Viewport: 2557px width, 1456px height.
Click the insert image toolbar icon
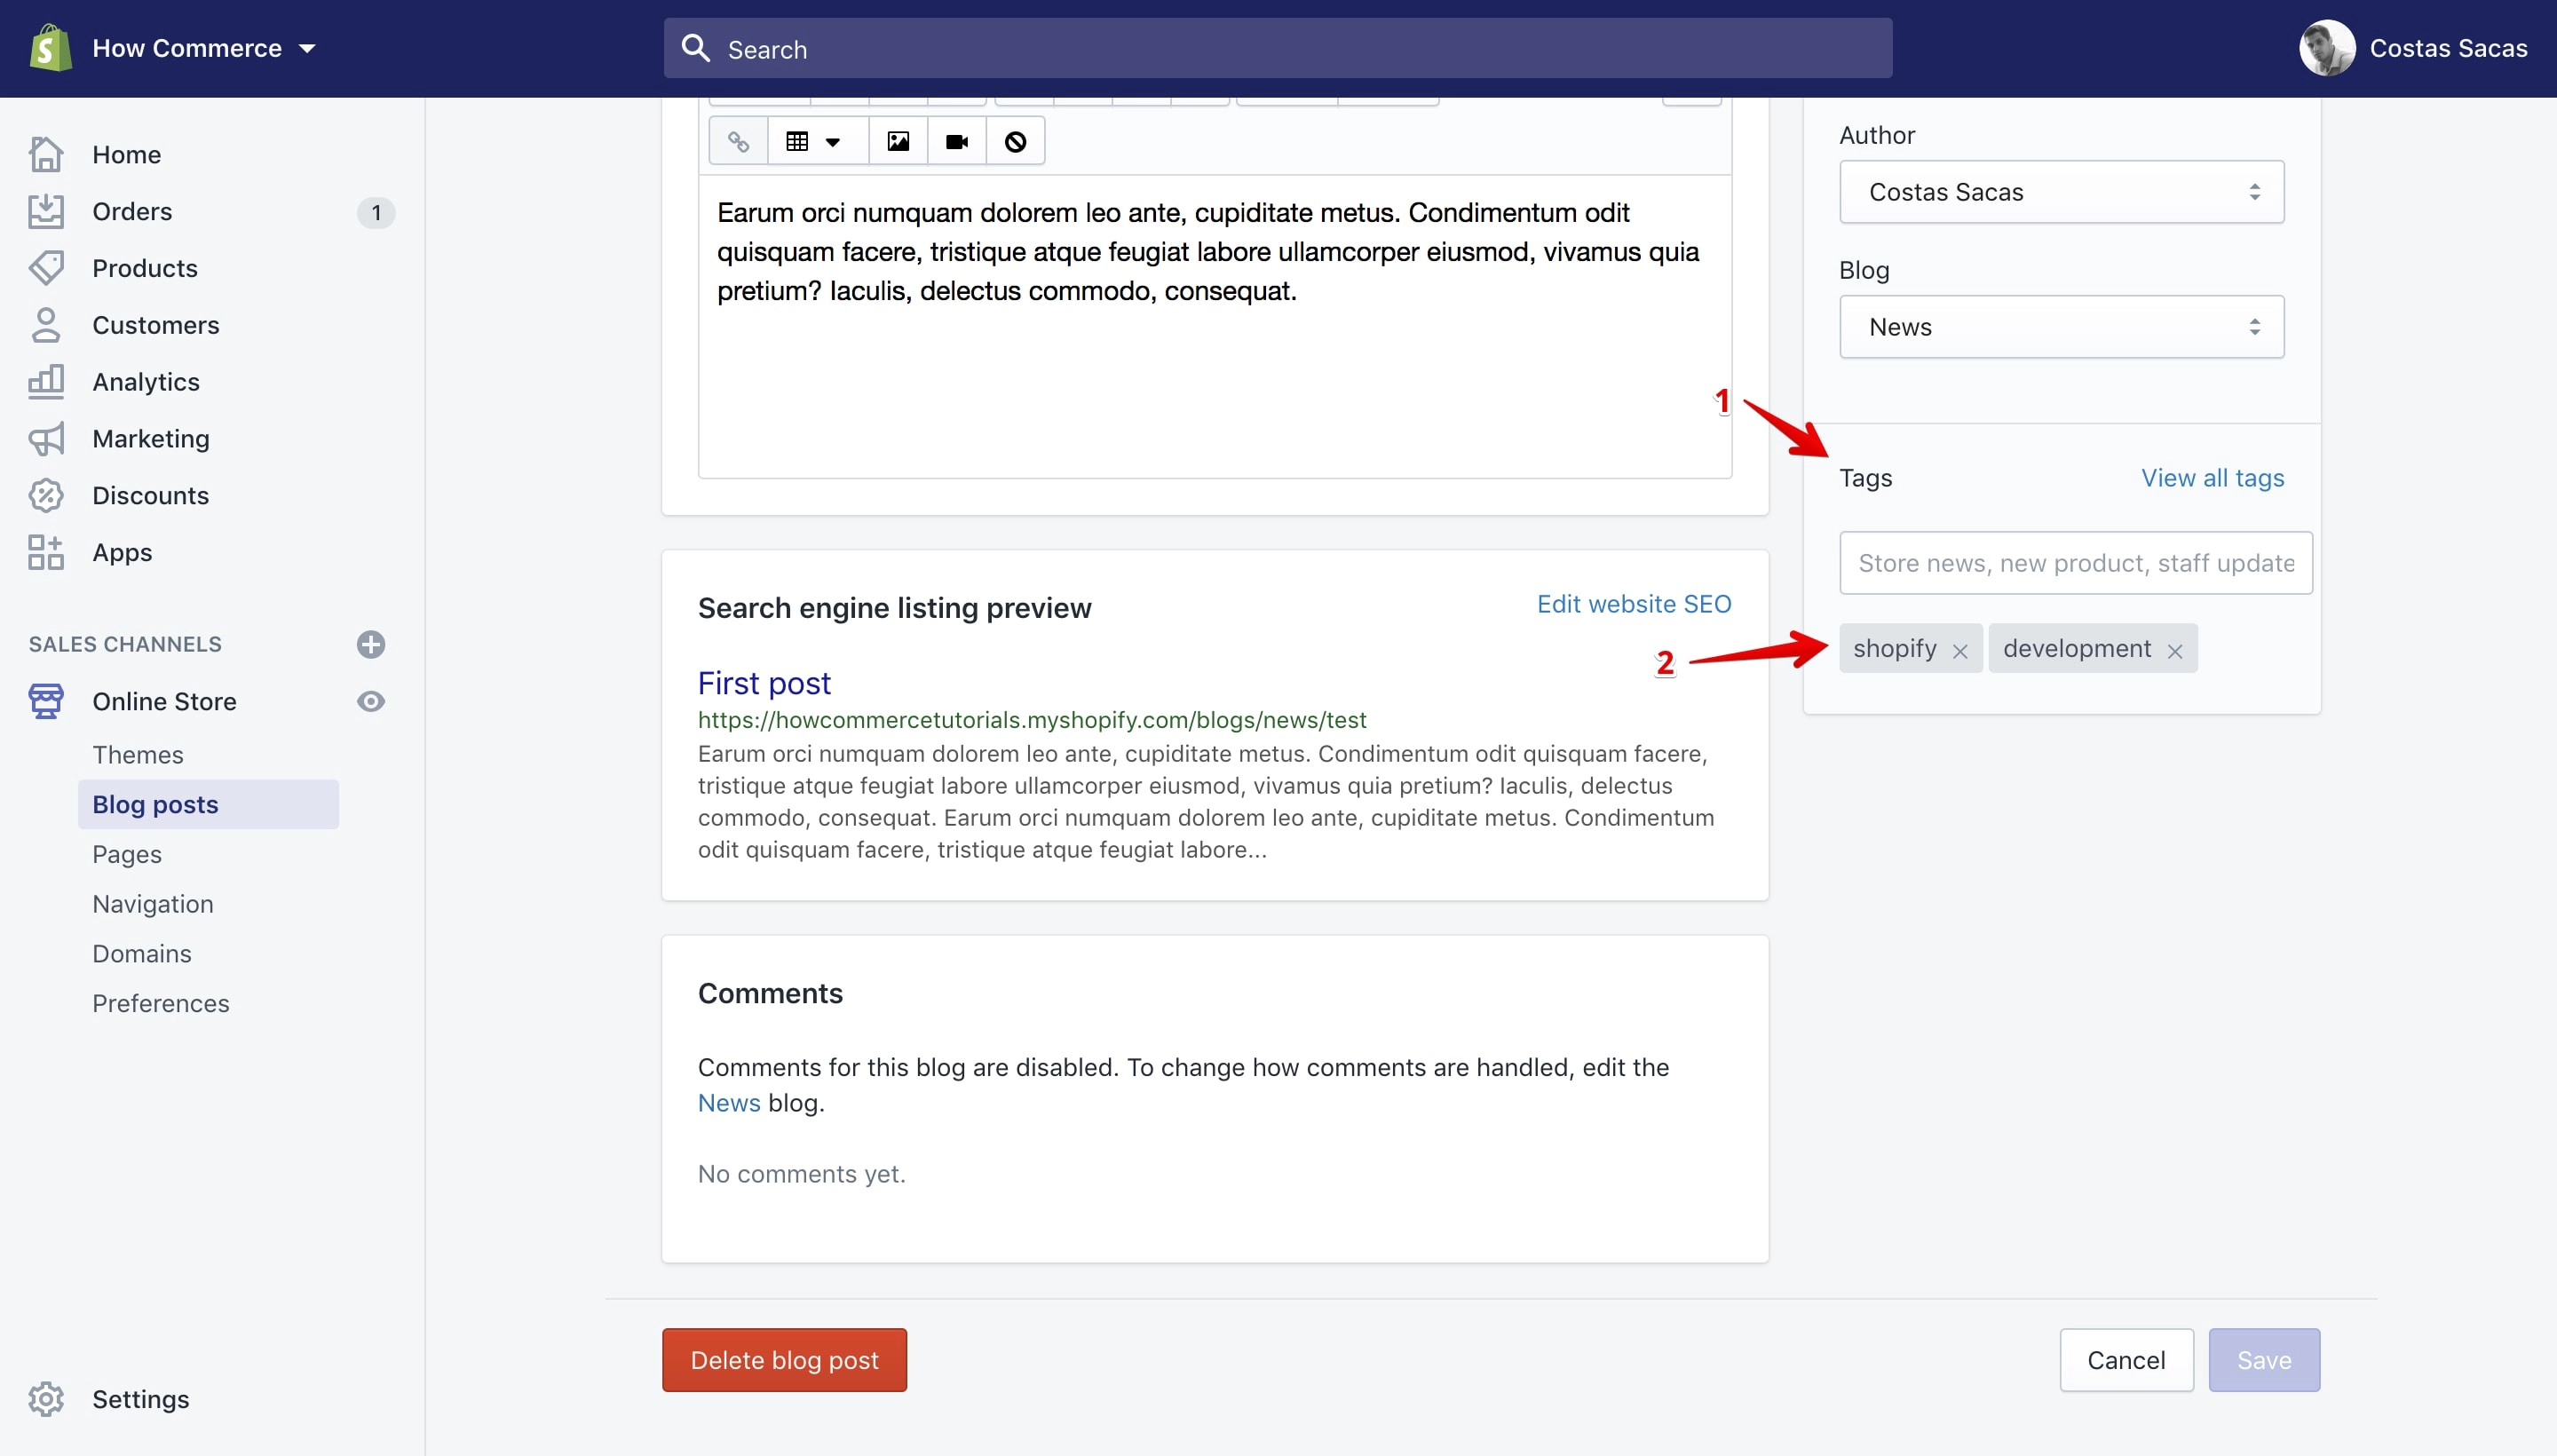point(898,141)
